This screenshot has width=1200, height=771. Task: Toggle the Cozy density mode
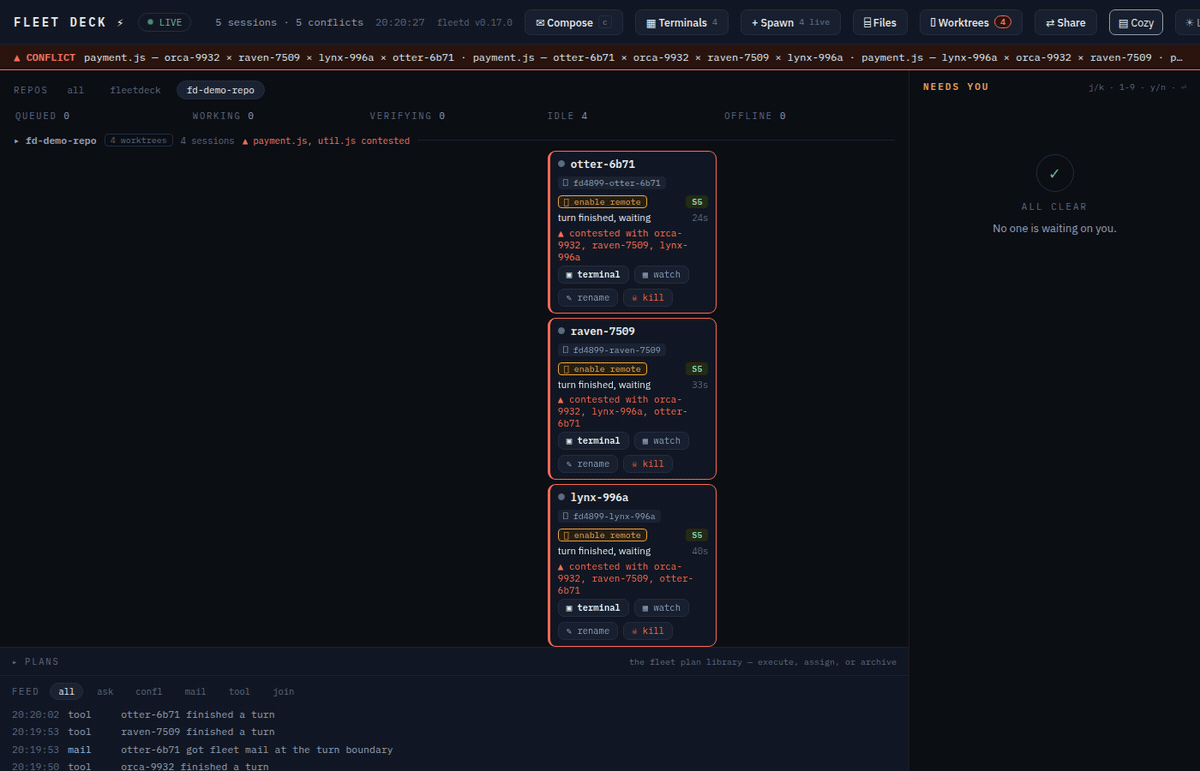(1136, 22)
